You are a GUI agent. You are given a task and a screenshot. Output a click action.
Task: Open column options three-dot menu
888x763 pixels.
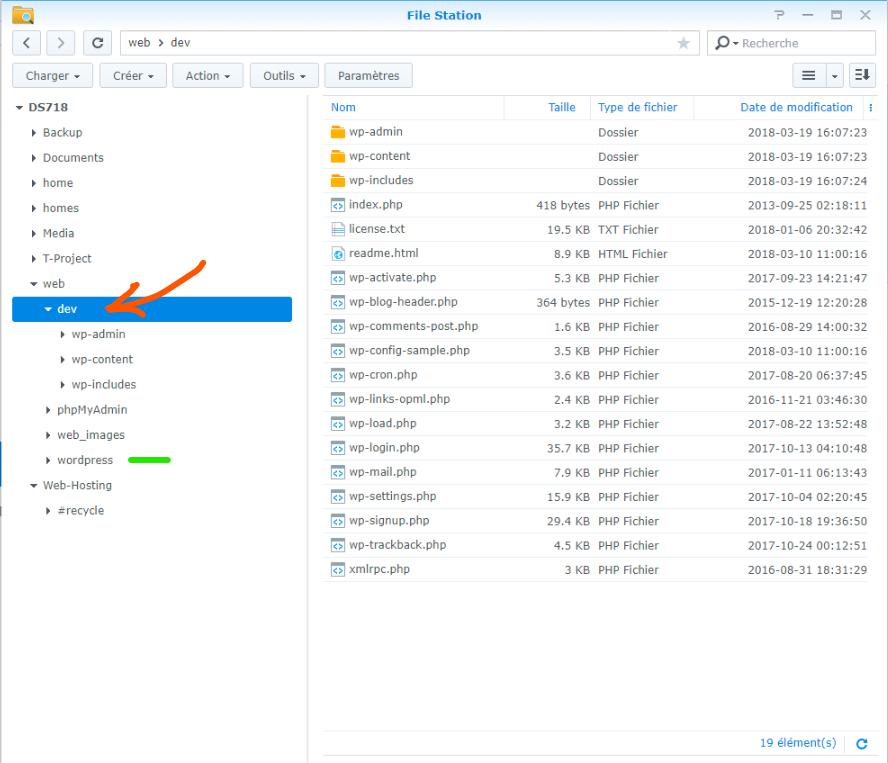pos(870,108)
